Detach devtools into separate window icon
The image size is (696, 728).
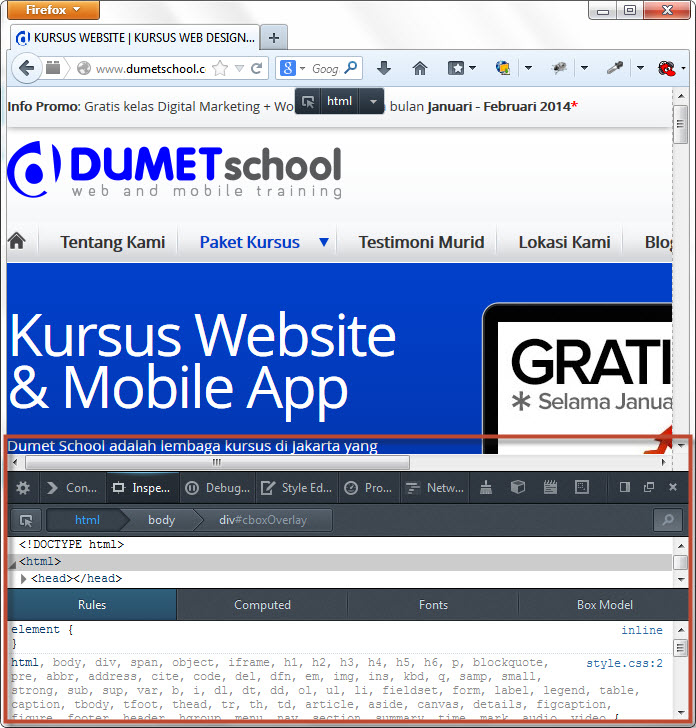[649, 487]
